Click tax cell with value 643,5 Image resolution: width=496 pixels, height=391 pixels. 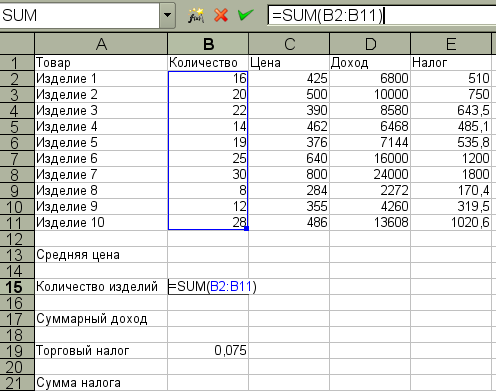[451, 111]
